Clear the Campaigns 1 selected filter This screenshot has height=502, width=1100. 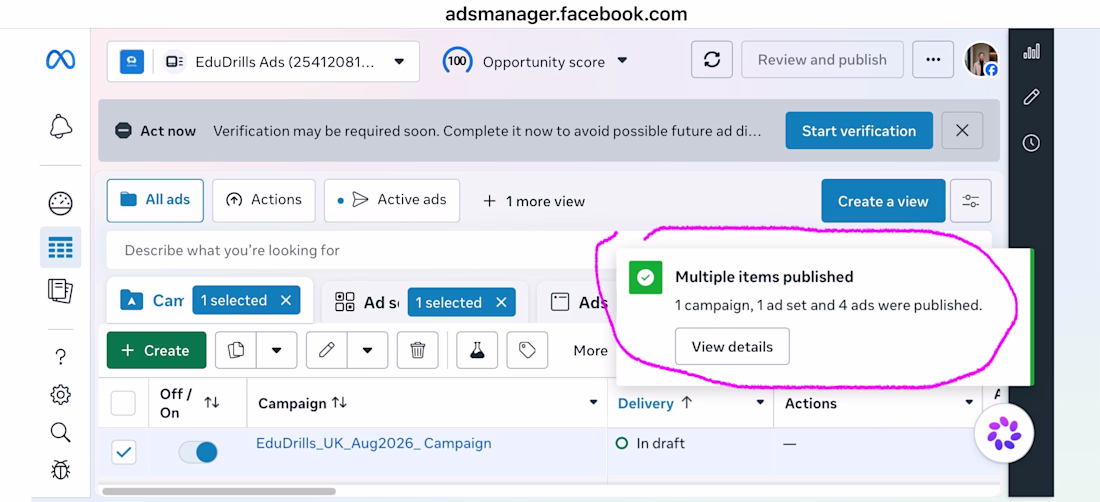[x=286, y=300]
